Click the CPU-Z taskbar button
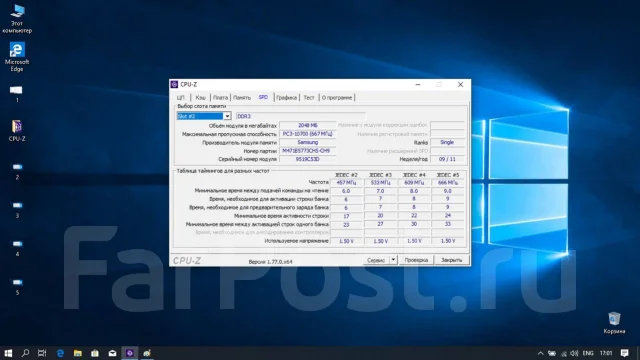The width and height of the screenshot is (640, 360). click(x=130, y=353)
